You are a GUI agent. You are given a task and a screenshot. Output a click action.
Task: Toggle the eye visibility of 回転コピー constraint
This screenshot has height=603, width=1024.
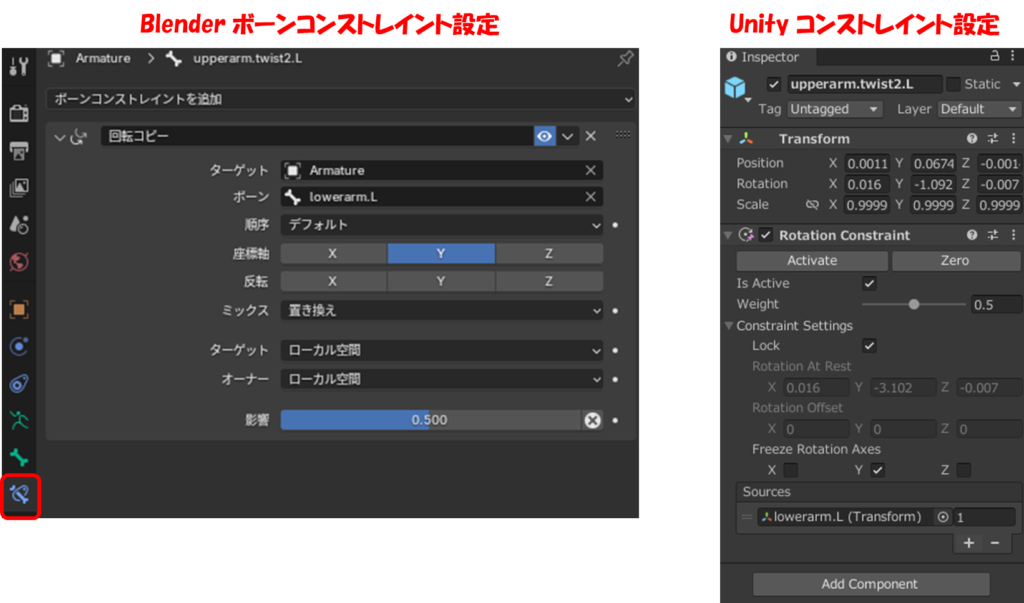pyautogui.click(x=544, y=136)
